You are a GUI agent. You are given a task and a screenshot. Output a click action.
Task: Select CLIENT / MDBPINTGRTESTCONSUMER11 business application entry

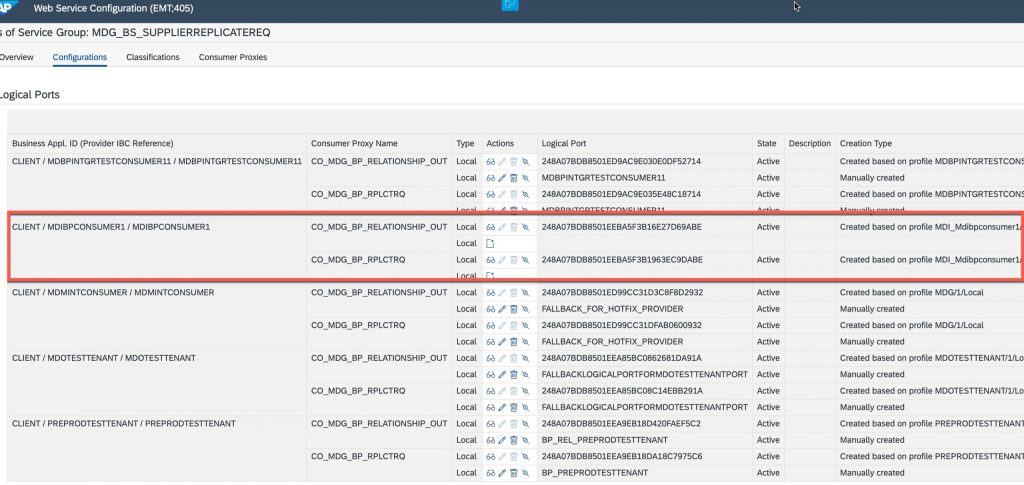[x=157, y=161]
